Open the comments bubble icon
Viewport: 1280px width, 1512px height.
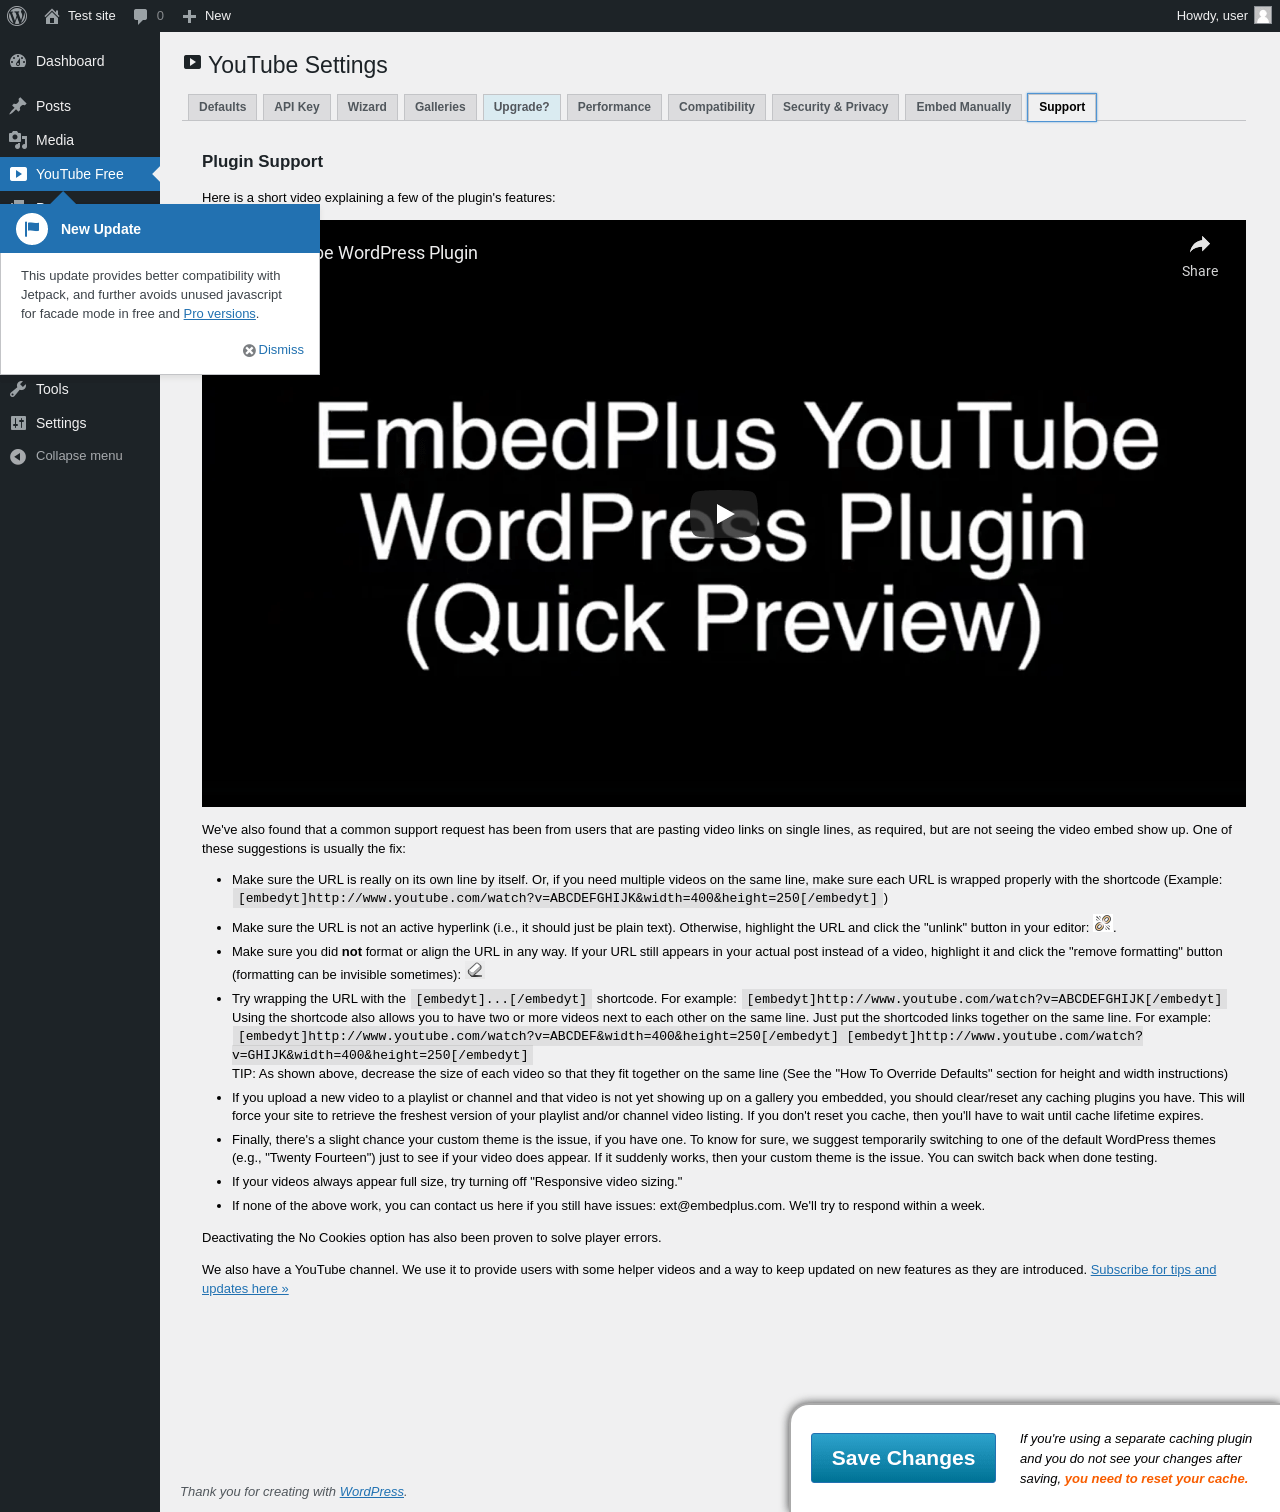140,16
